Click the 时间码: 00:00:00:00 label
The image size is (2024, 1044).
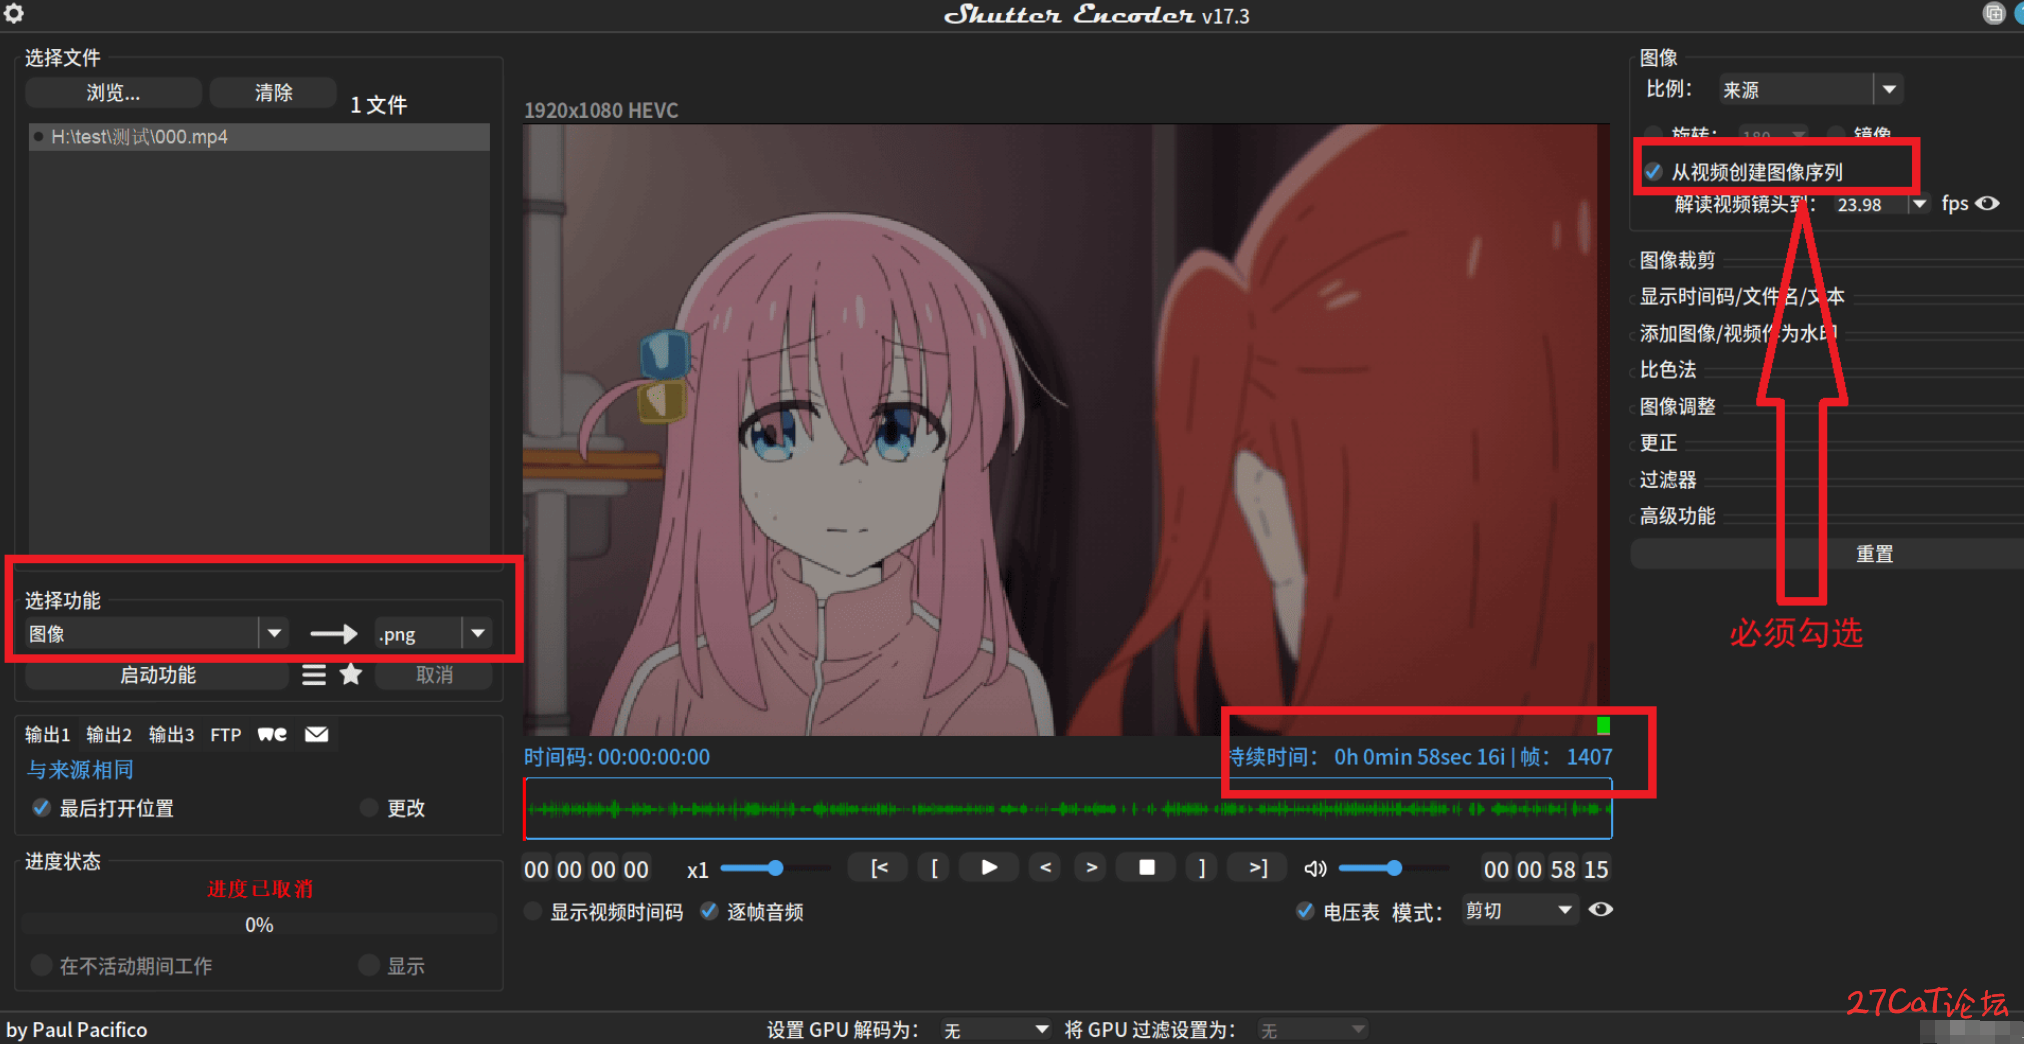(x=617, y=757)
